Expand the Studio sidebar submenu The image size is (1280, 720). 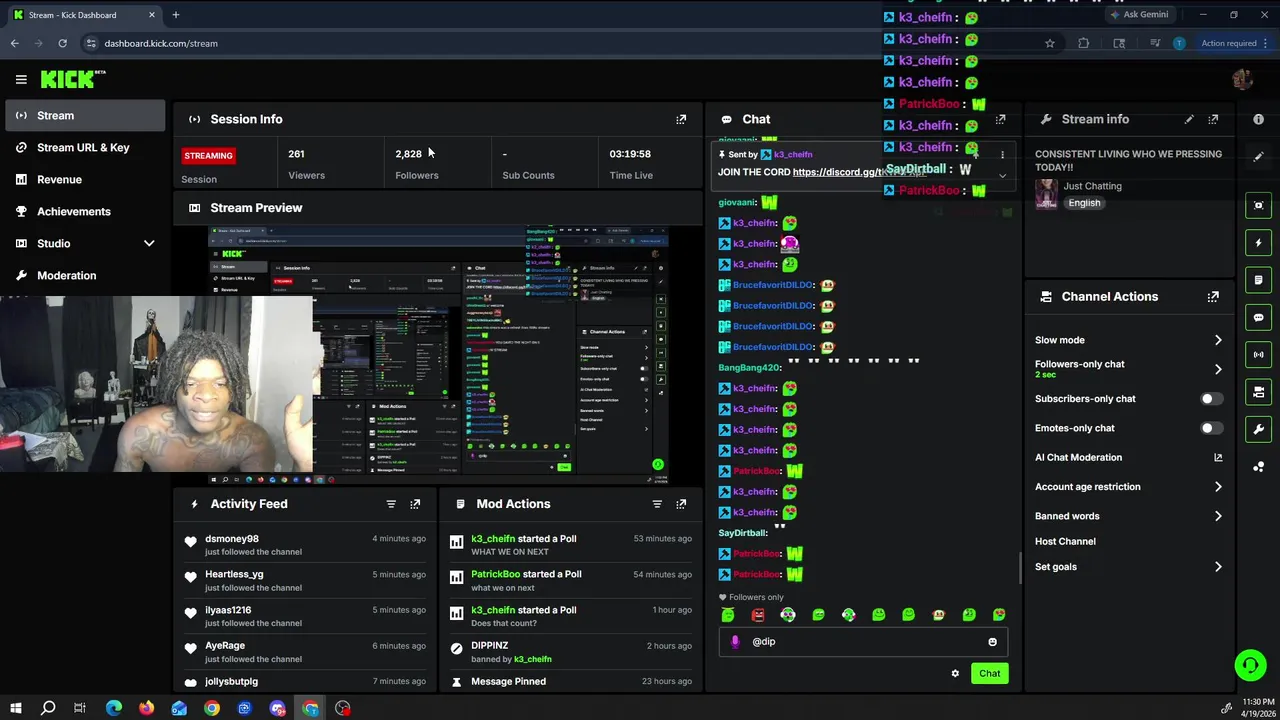tap(149, 243)
